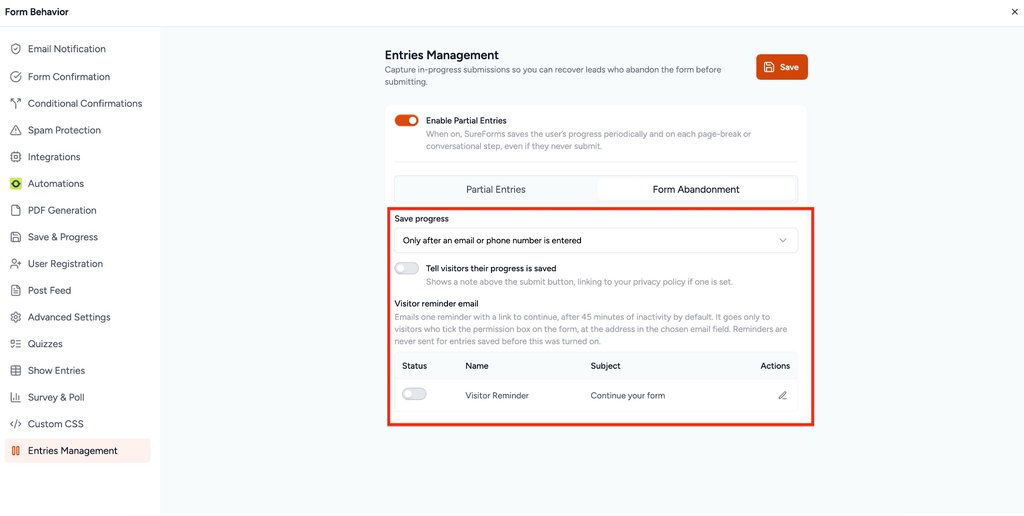Click the 'Save progress' field label
This screenshot has width=1024, height=516.
[421, 219]
